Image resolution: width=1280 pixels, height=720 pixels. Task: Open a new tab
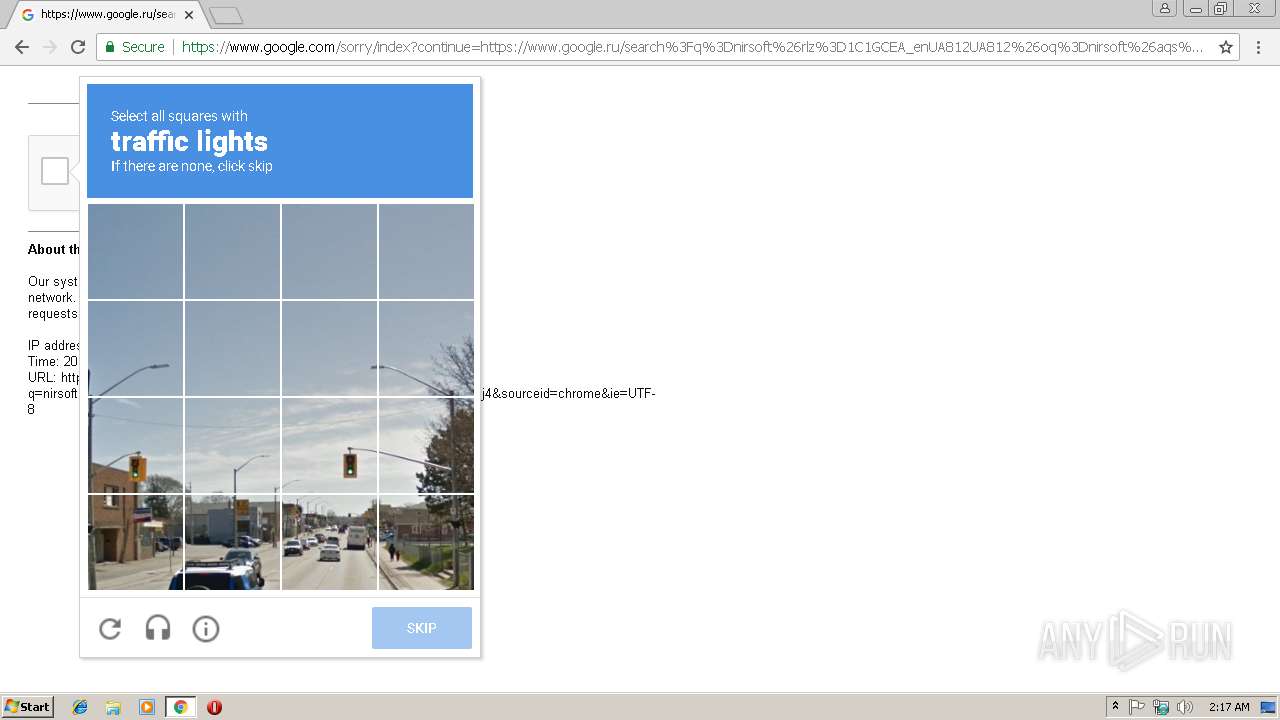(x=226, y=16)
